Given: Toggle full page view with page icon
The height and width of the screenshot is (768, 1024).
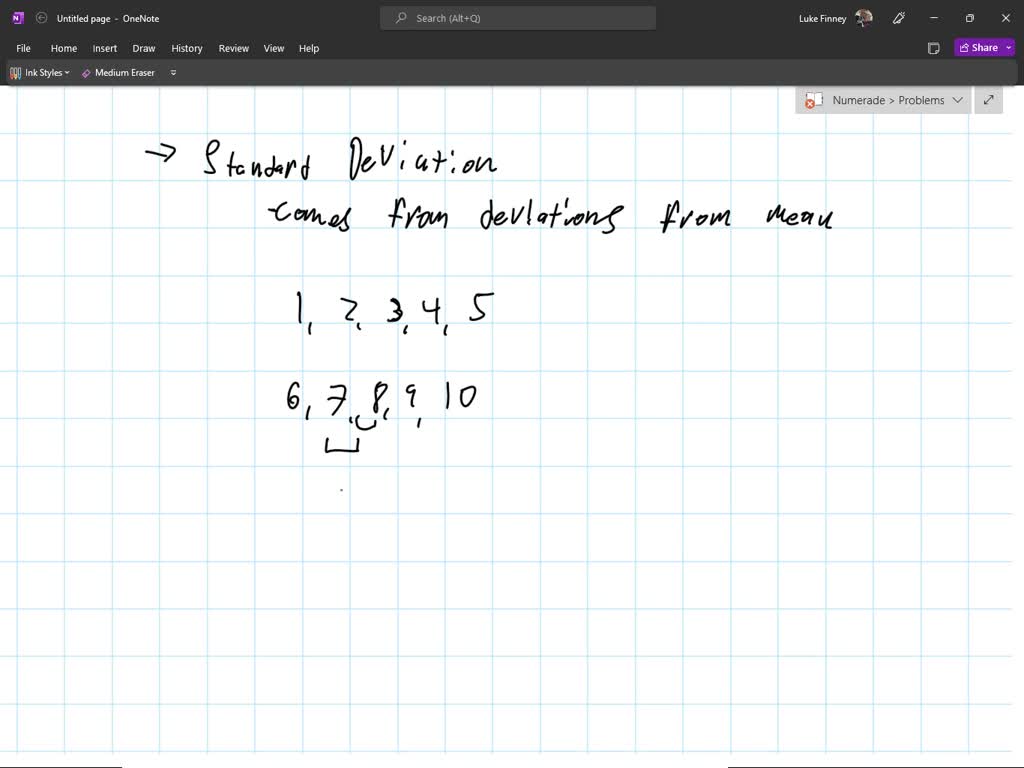Looking at the screenshot, I should (933, 47).
